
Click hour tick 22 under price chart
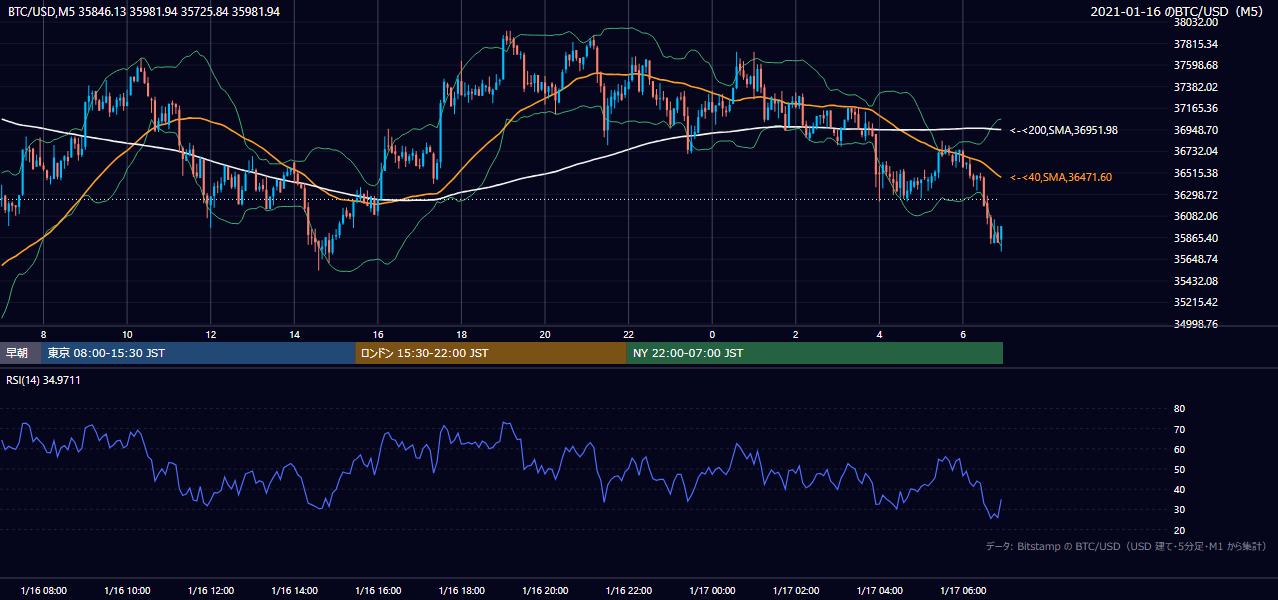[628, 334]
